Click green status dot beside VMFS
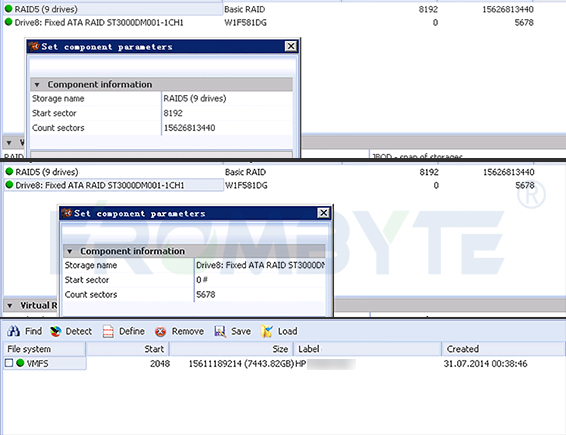566x435 pixels. 20,363
